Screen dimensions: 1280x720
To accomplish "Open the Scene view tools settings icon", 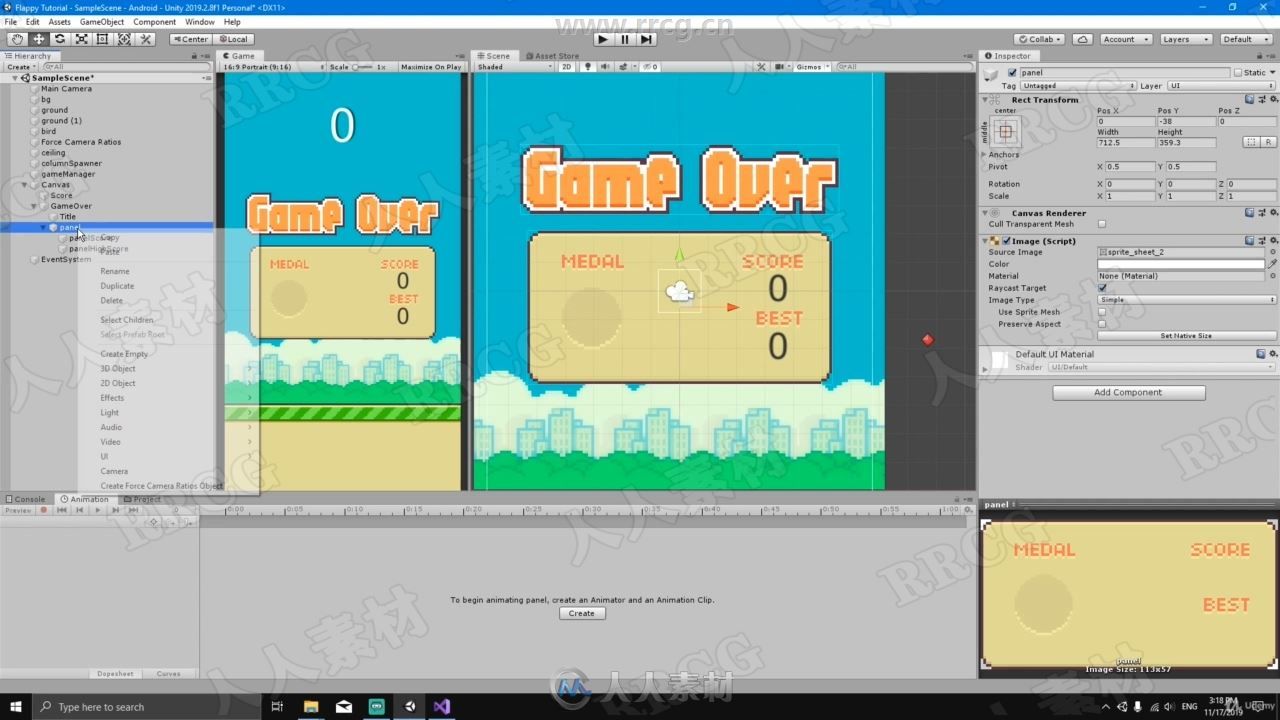I will [x=761, y=67].
